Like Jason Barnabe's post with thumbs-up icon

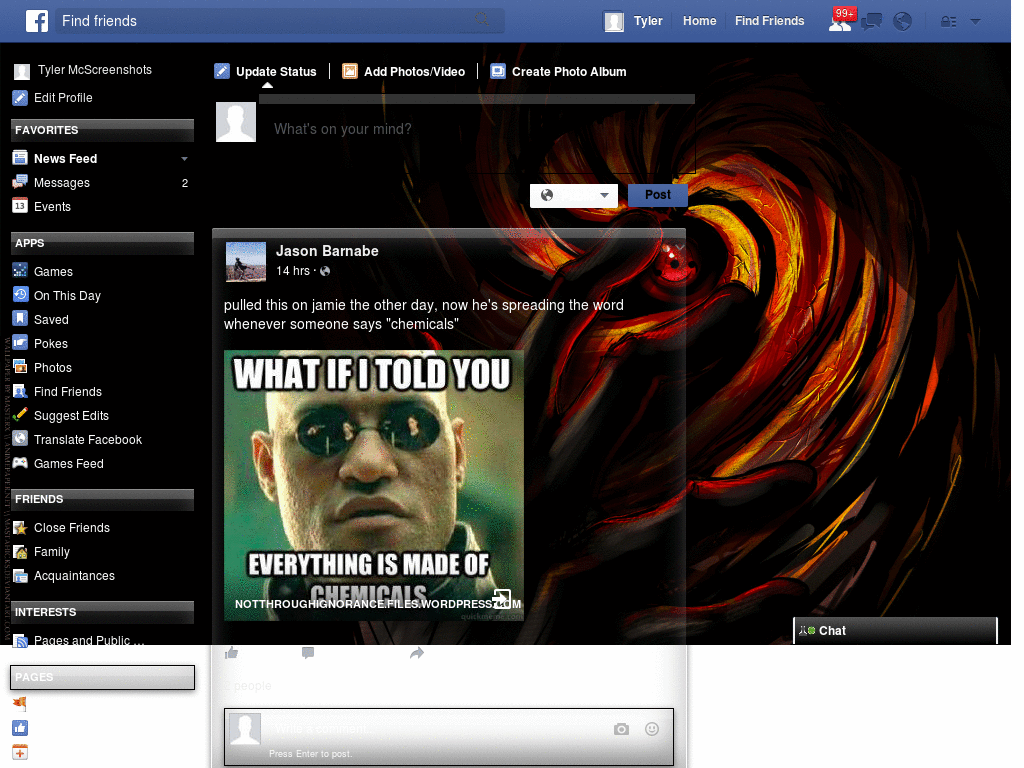(231, 652)
